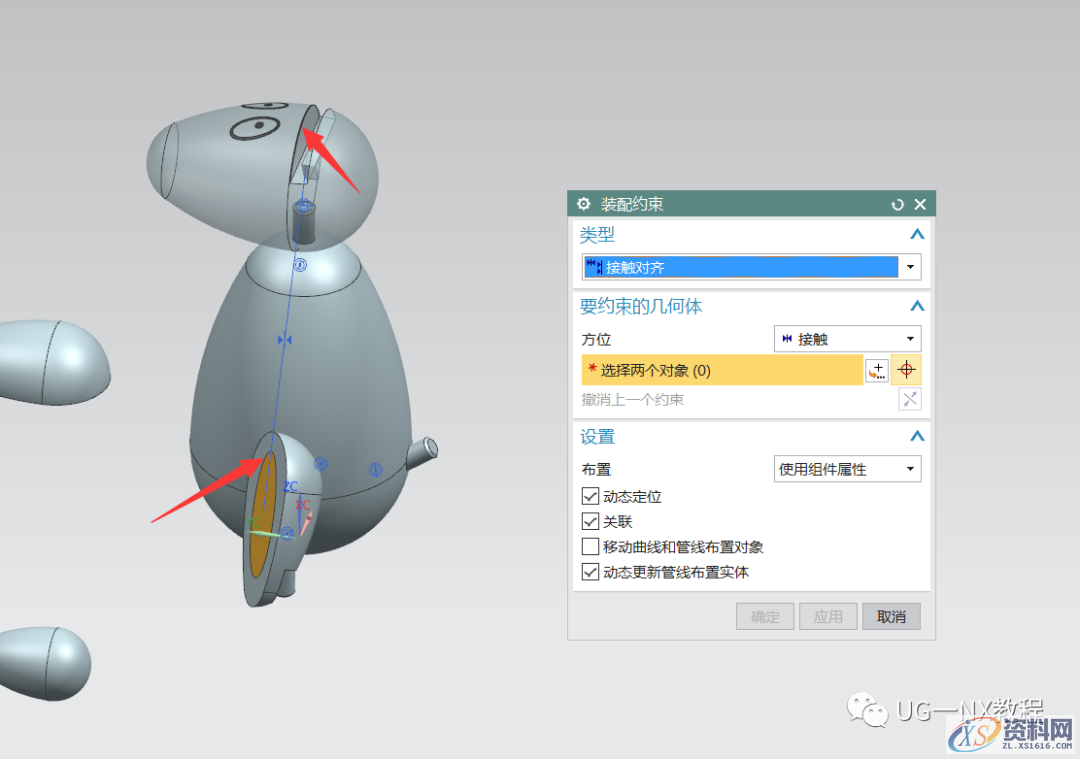The image size is (1080, 759).
Task: Collapse the 设置 section
Action: [917, 436]
